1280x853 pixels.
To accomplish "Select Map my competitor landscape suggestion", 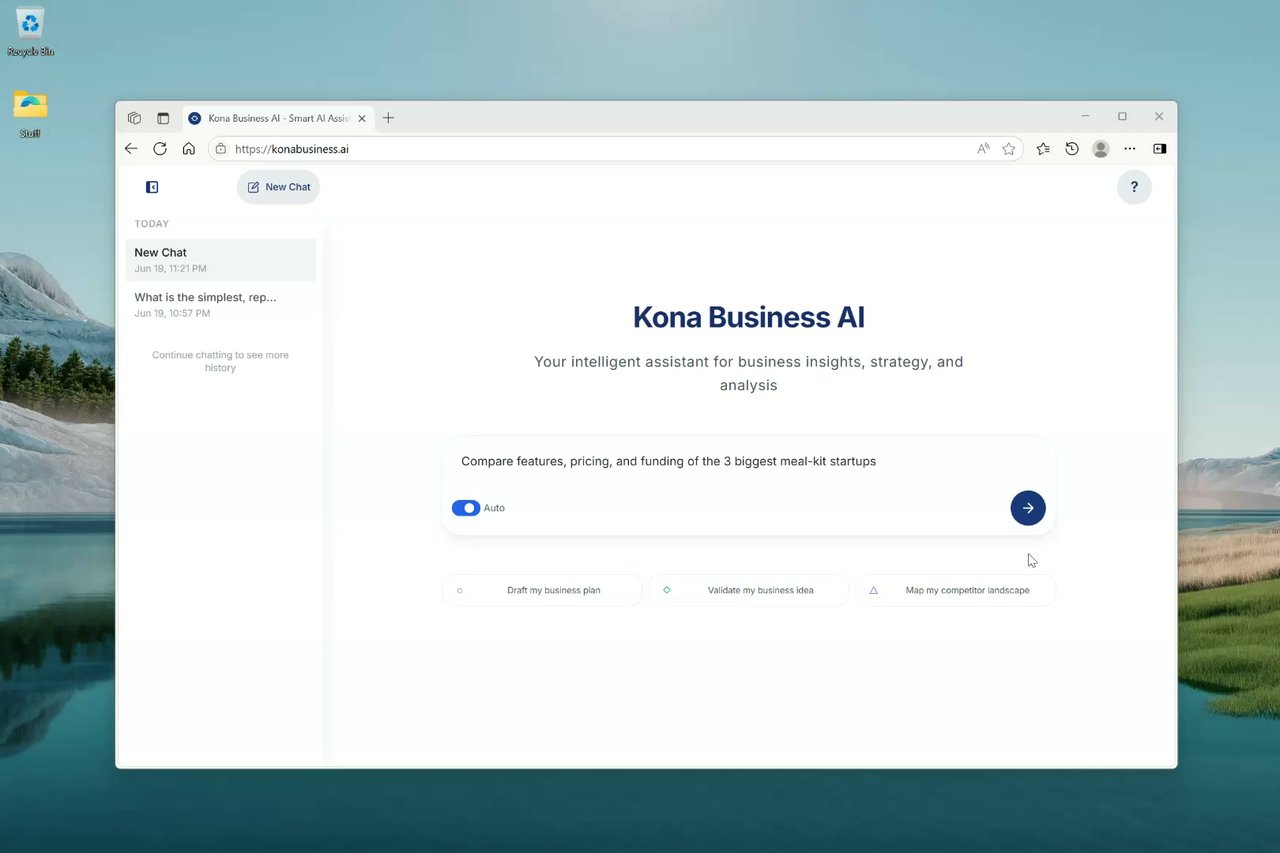I will 956,590.
